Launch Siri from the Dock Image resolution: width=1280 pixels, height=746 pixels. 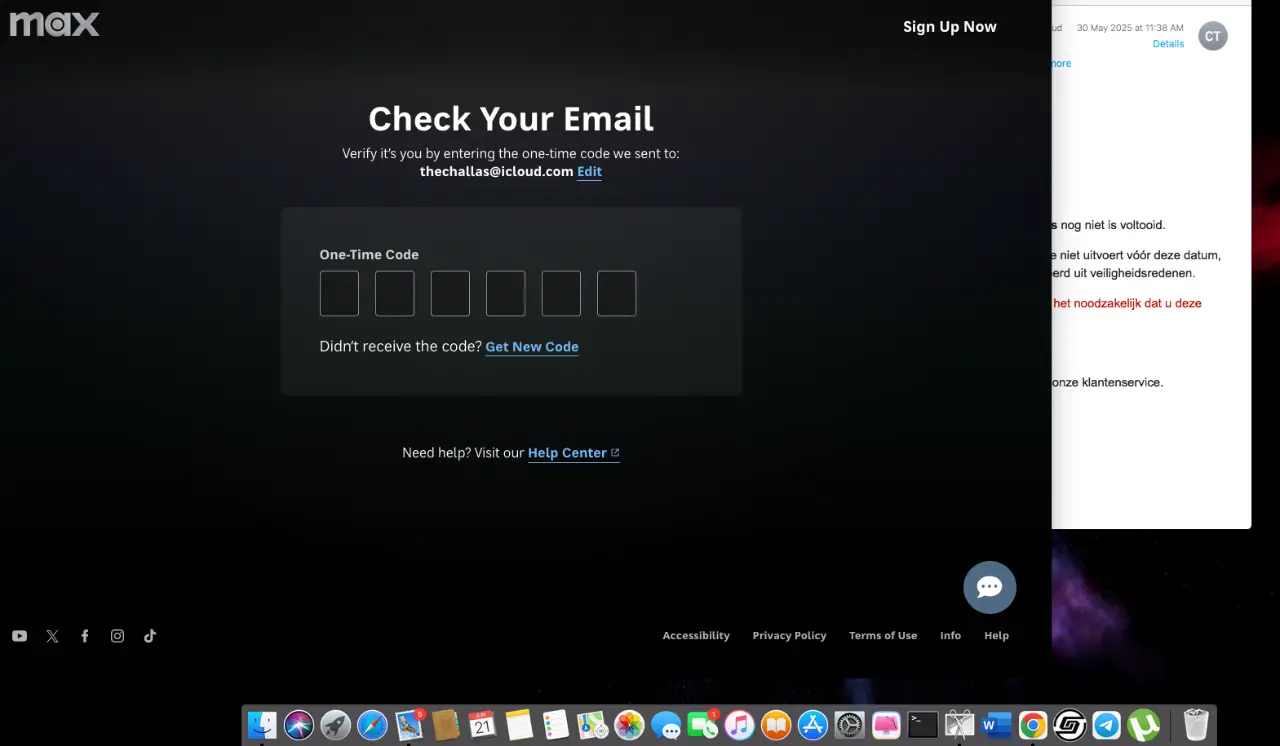pyautogui.click(x=299, y=724)
